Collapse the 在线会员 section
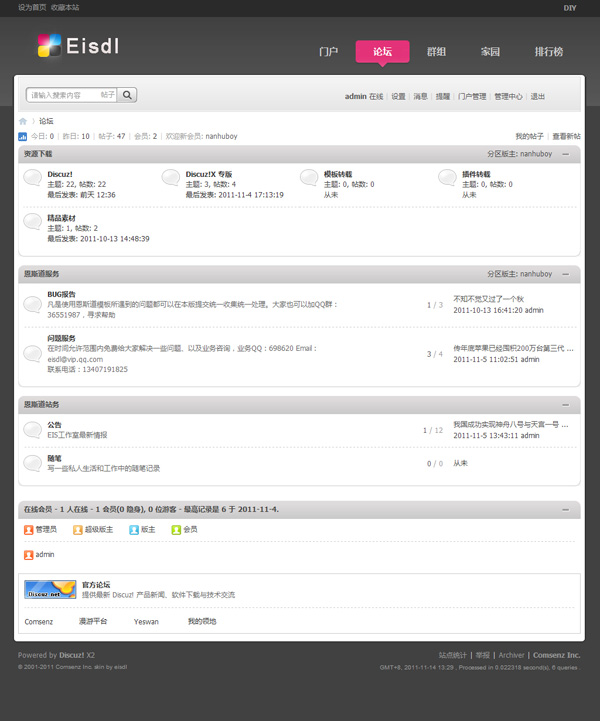This screenshot has height=721, width=600. coord(566,509)
